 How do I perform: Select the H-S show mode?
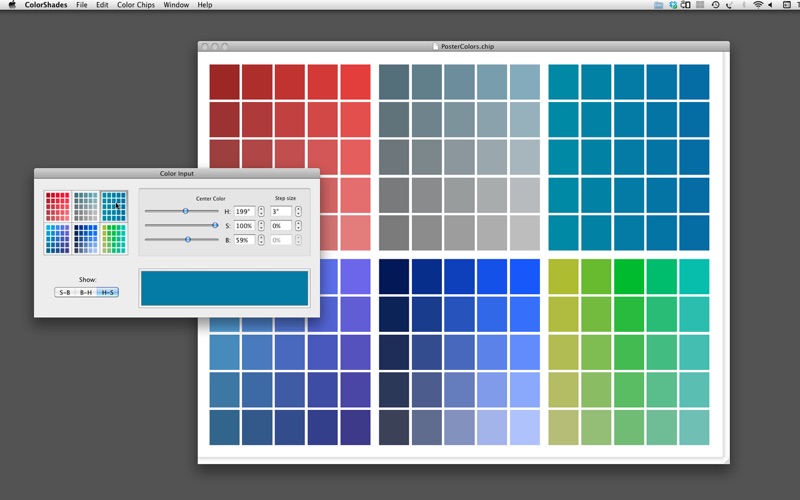pos(107,292)
